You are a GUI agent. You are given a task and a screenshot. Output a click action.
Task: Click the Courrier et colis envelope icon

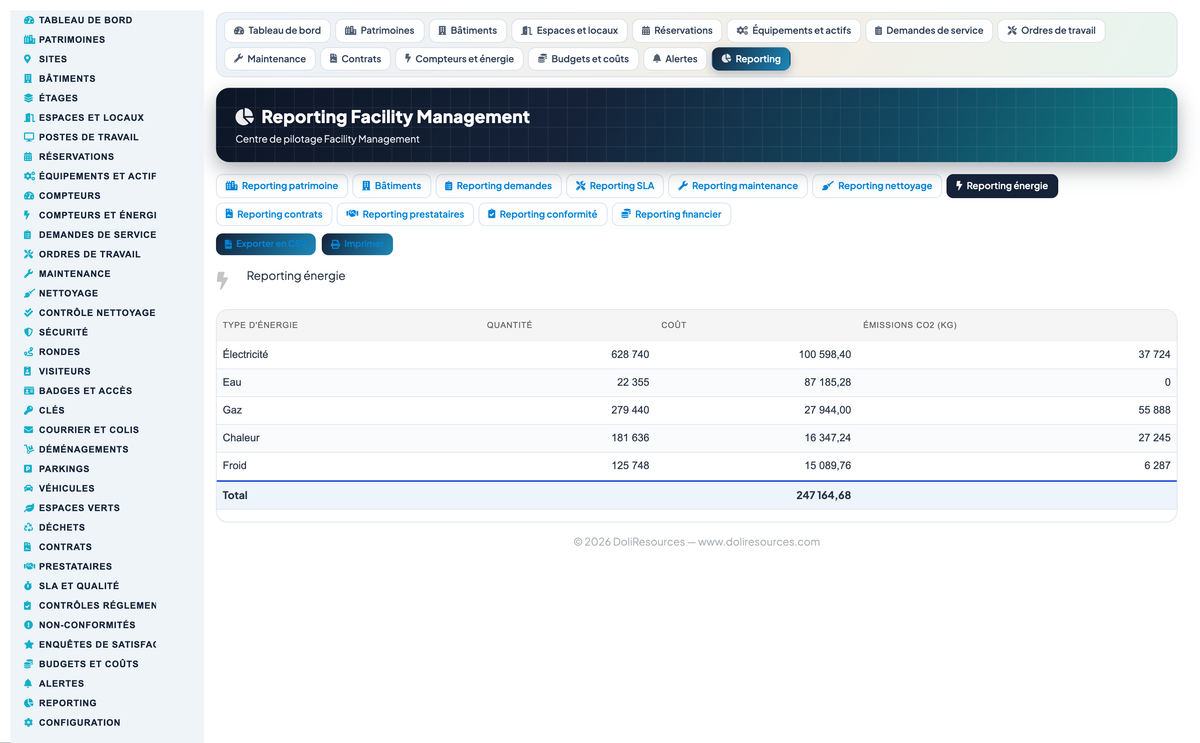pyautogui.click(x=29, y=430)
